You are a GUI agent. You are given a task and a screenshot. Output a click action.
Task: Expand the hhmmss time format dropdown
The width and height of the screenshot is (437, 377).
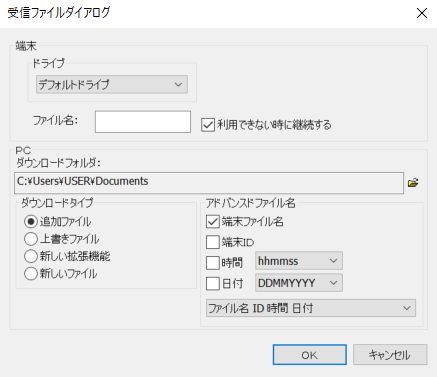click(x=299, y=261)
